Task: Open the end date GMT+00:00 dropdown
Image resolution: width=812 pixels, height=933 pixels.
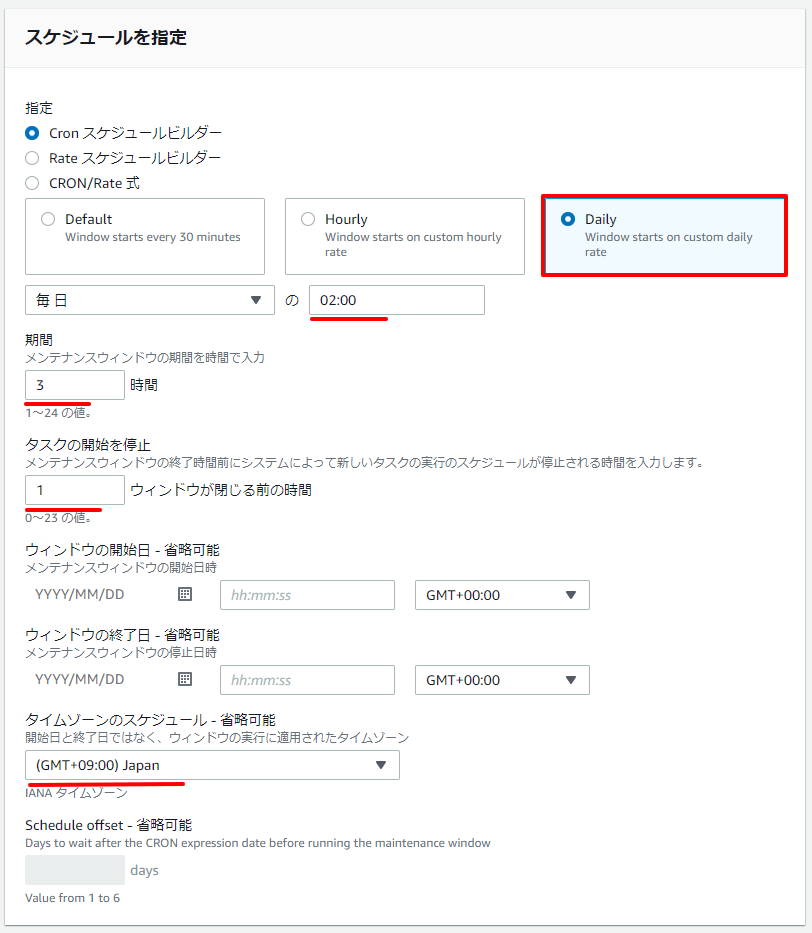Action: (x=502, y=680)
